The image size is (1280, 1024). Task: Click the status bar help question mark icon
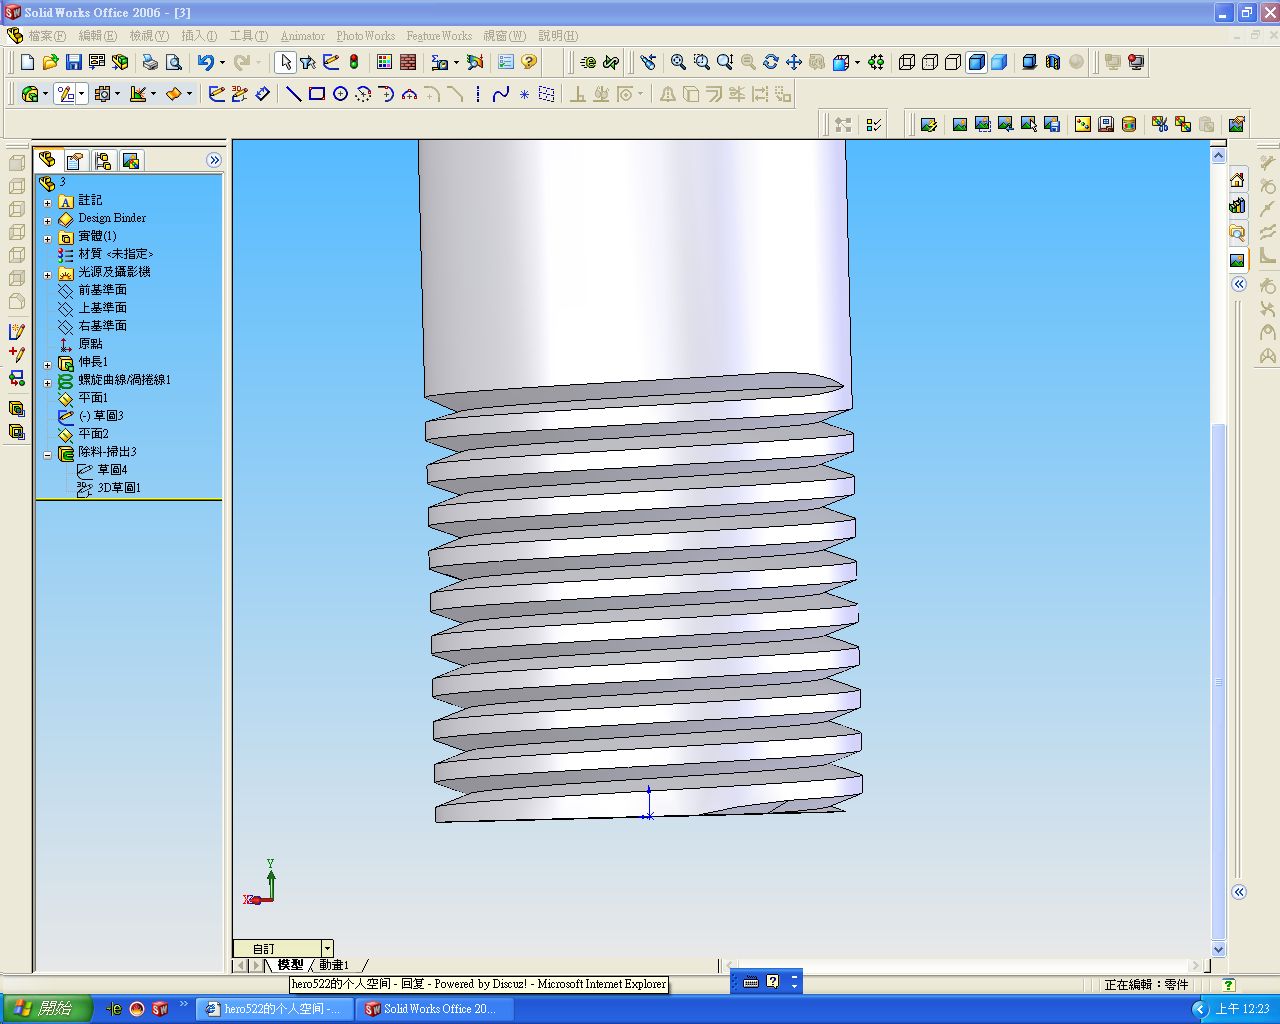coord(1229,985)
